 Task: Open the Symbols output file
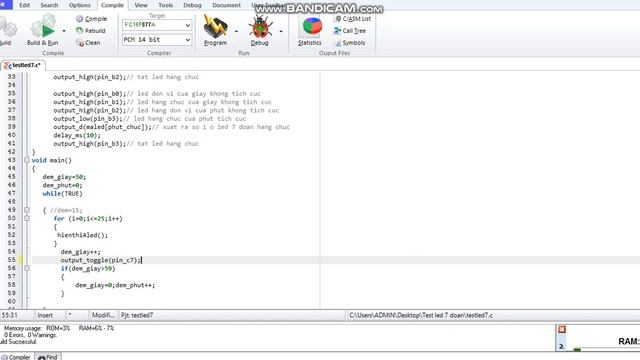click(350, 42)
